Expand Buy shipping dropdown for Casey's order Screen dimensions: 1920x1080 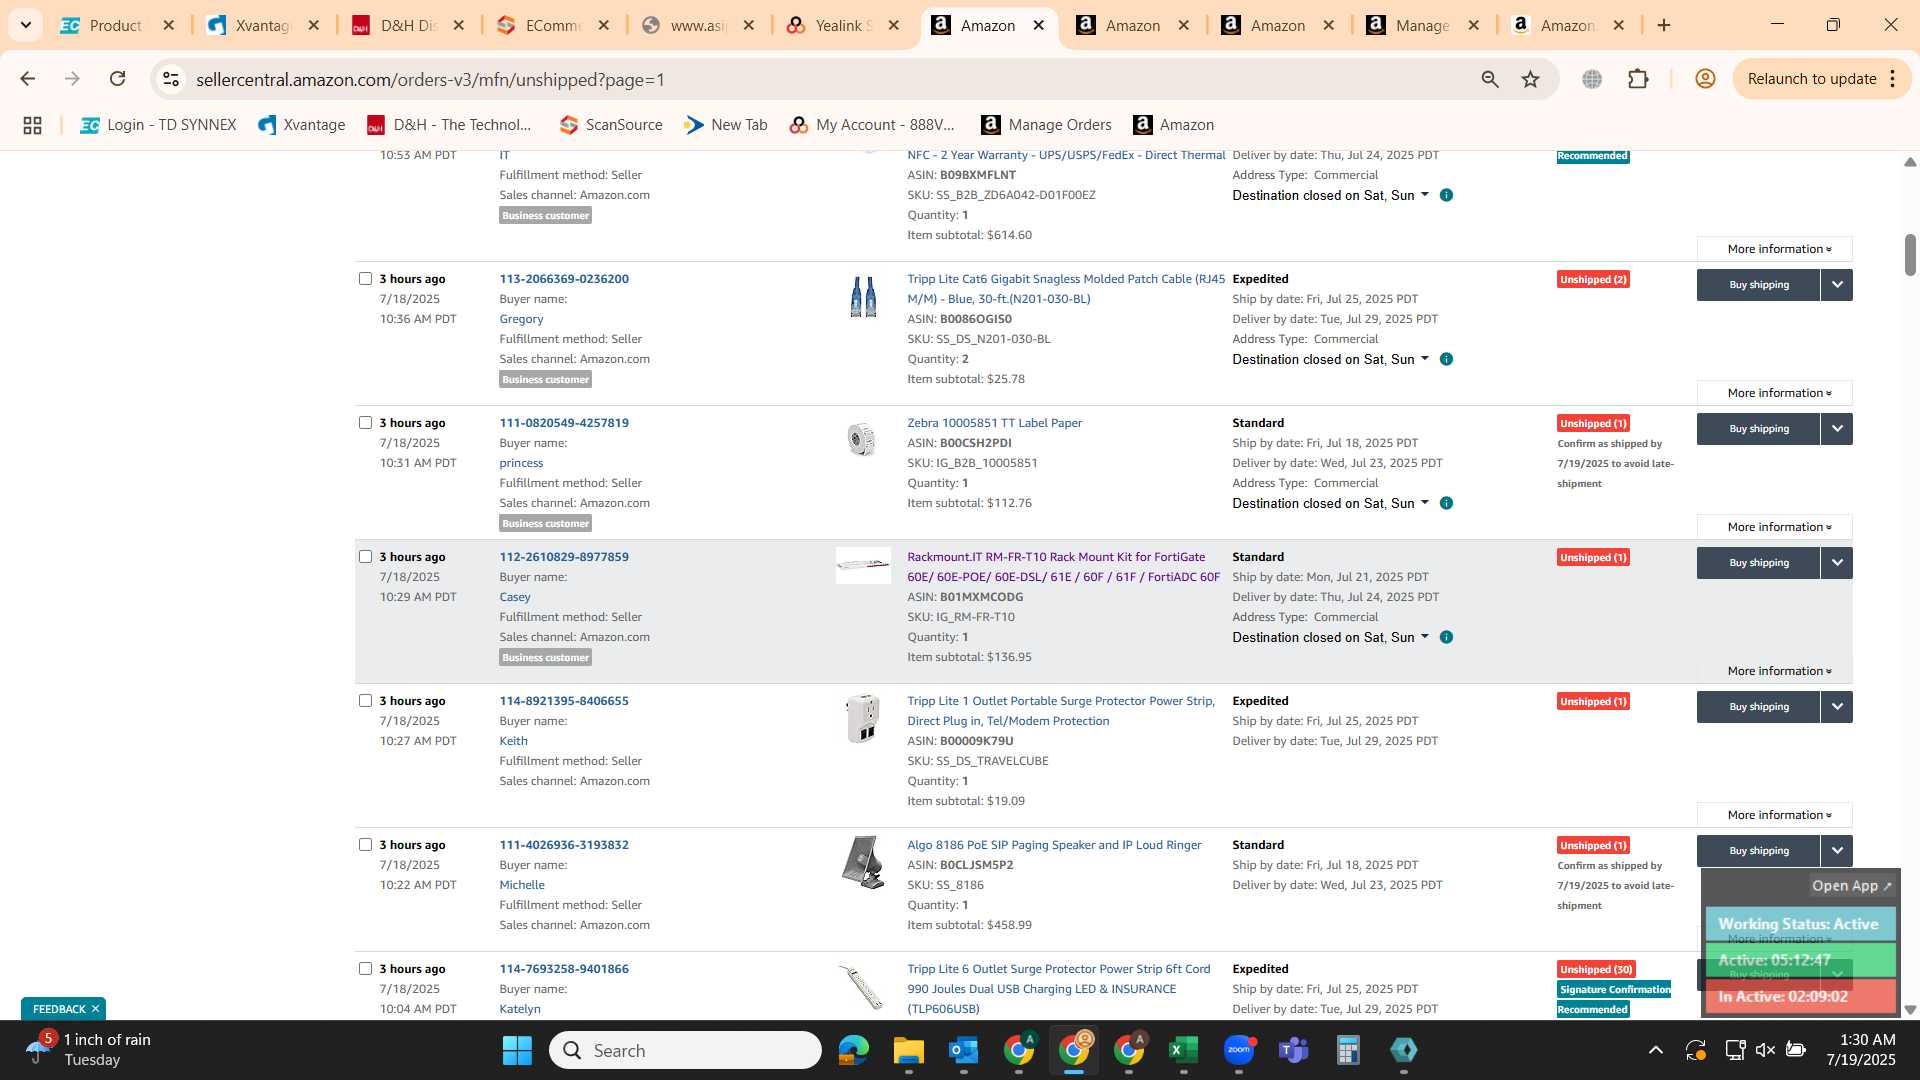point(1837,563)
